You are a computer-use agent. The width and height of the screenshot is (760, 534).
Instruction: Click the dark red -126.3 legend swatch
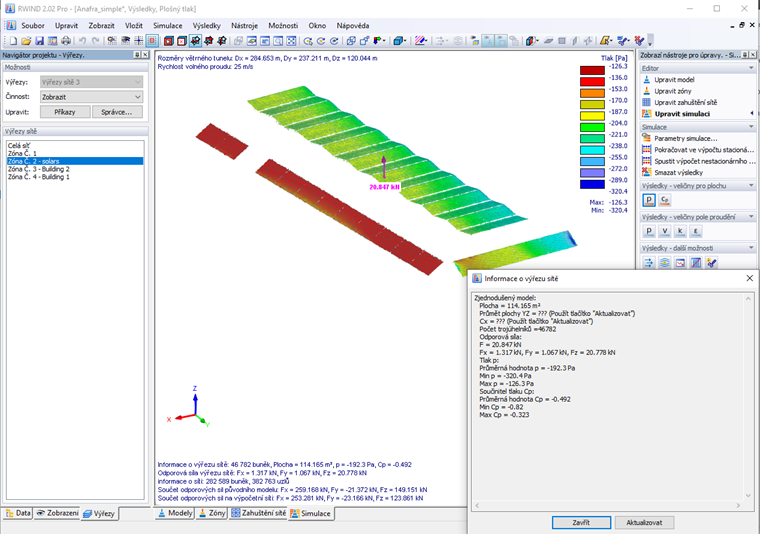coord(592,70)
